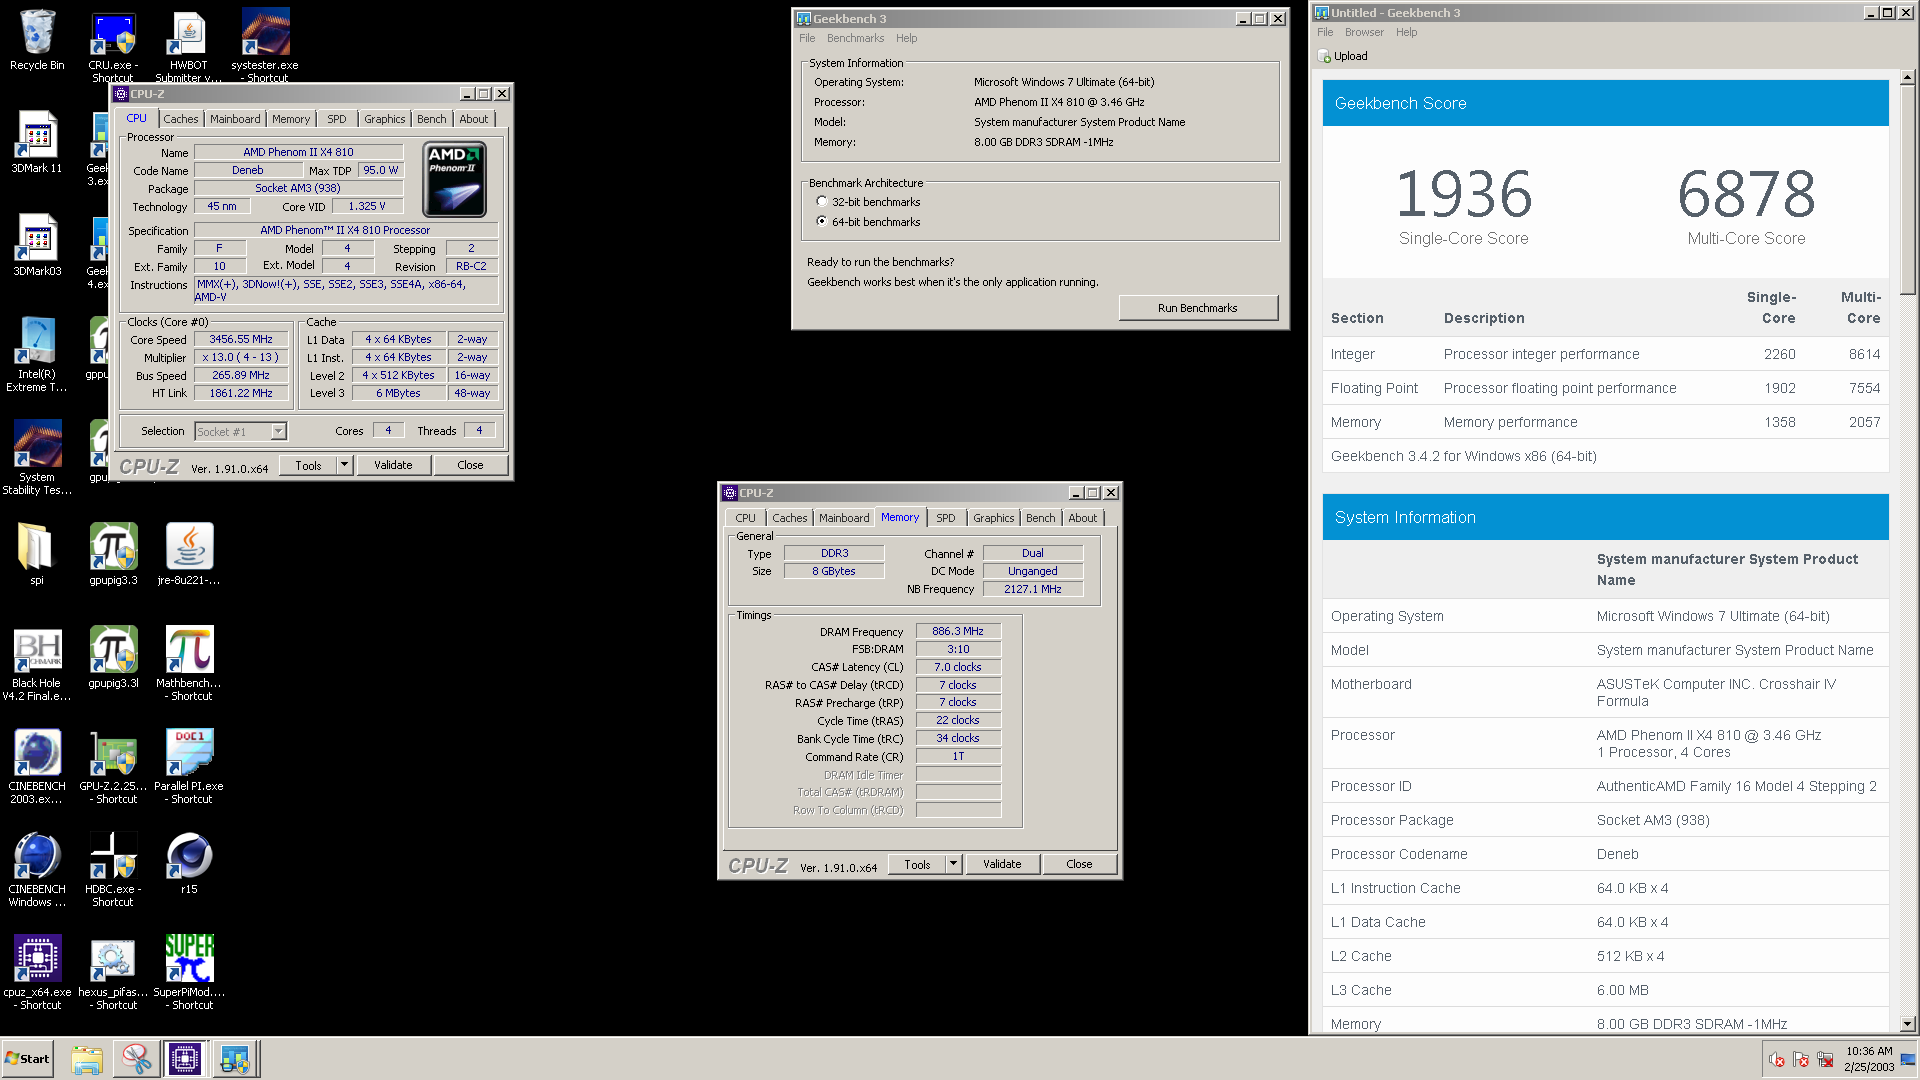
Task: Select 32-bit benchmarks radio option
Action: tap(822, 201)
